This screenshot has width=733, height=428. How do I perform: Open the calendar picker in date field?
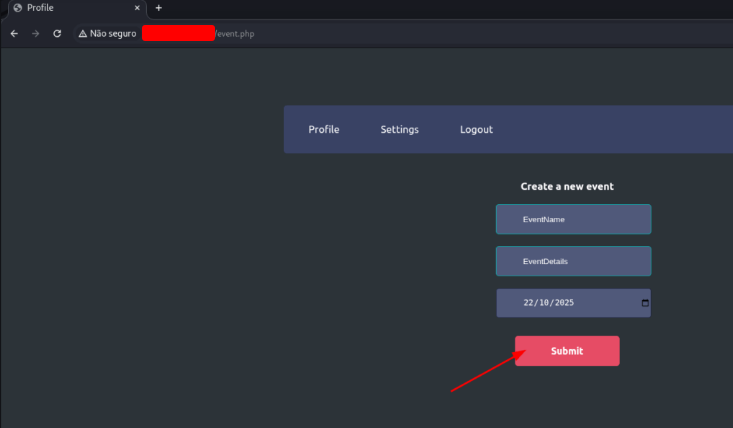pyautogui.click(x=645, y=303)
